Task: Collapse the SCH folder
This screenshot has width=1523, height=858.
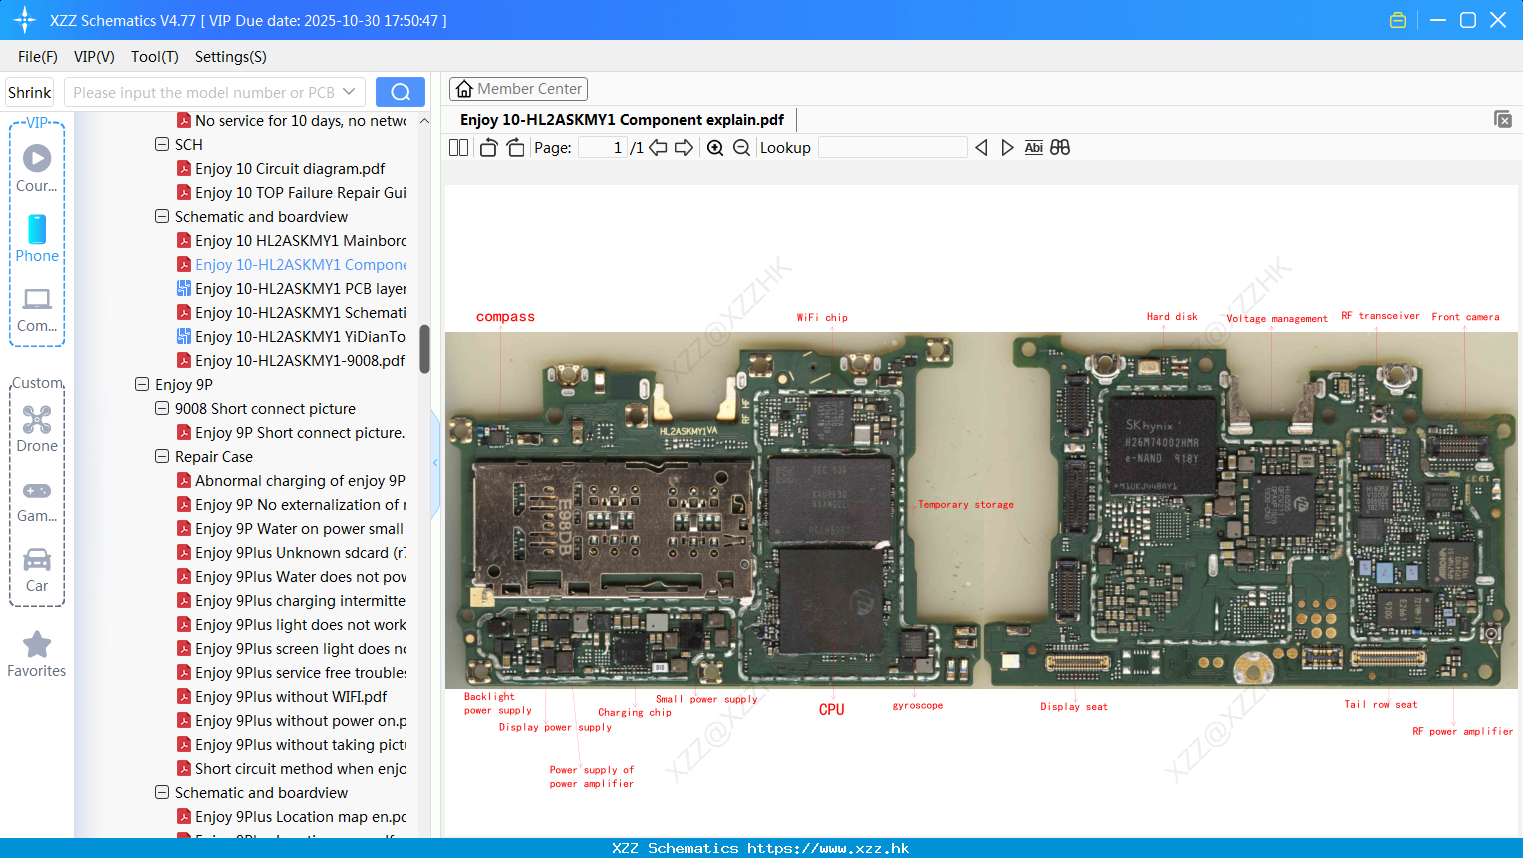Action: 162,144
